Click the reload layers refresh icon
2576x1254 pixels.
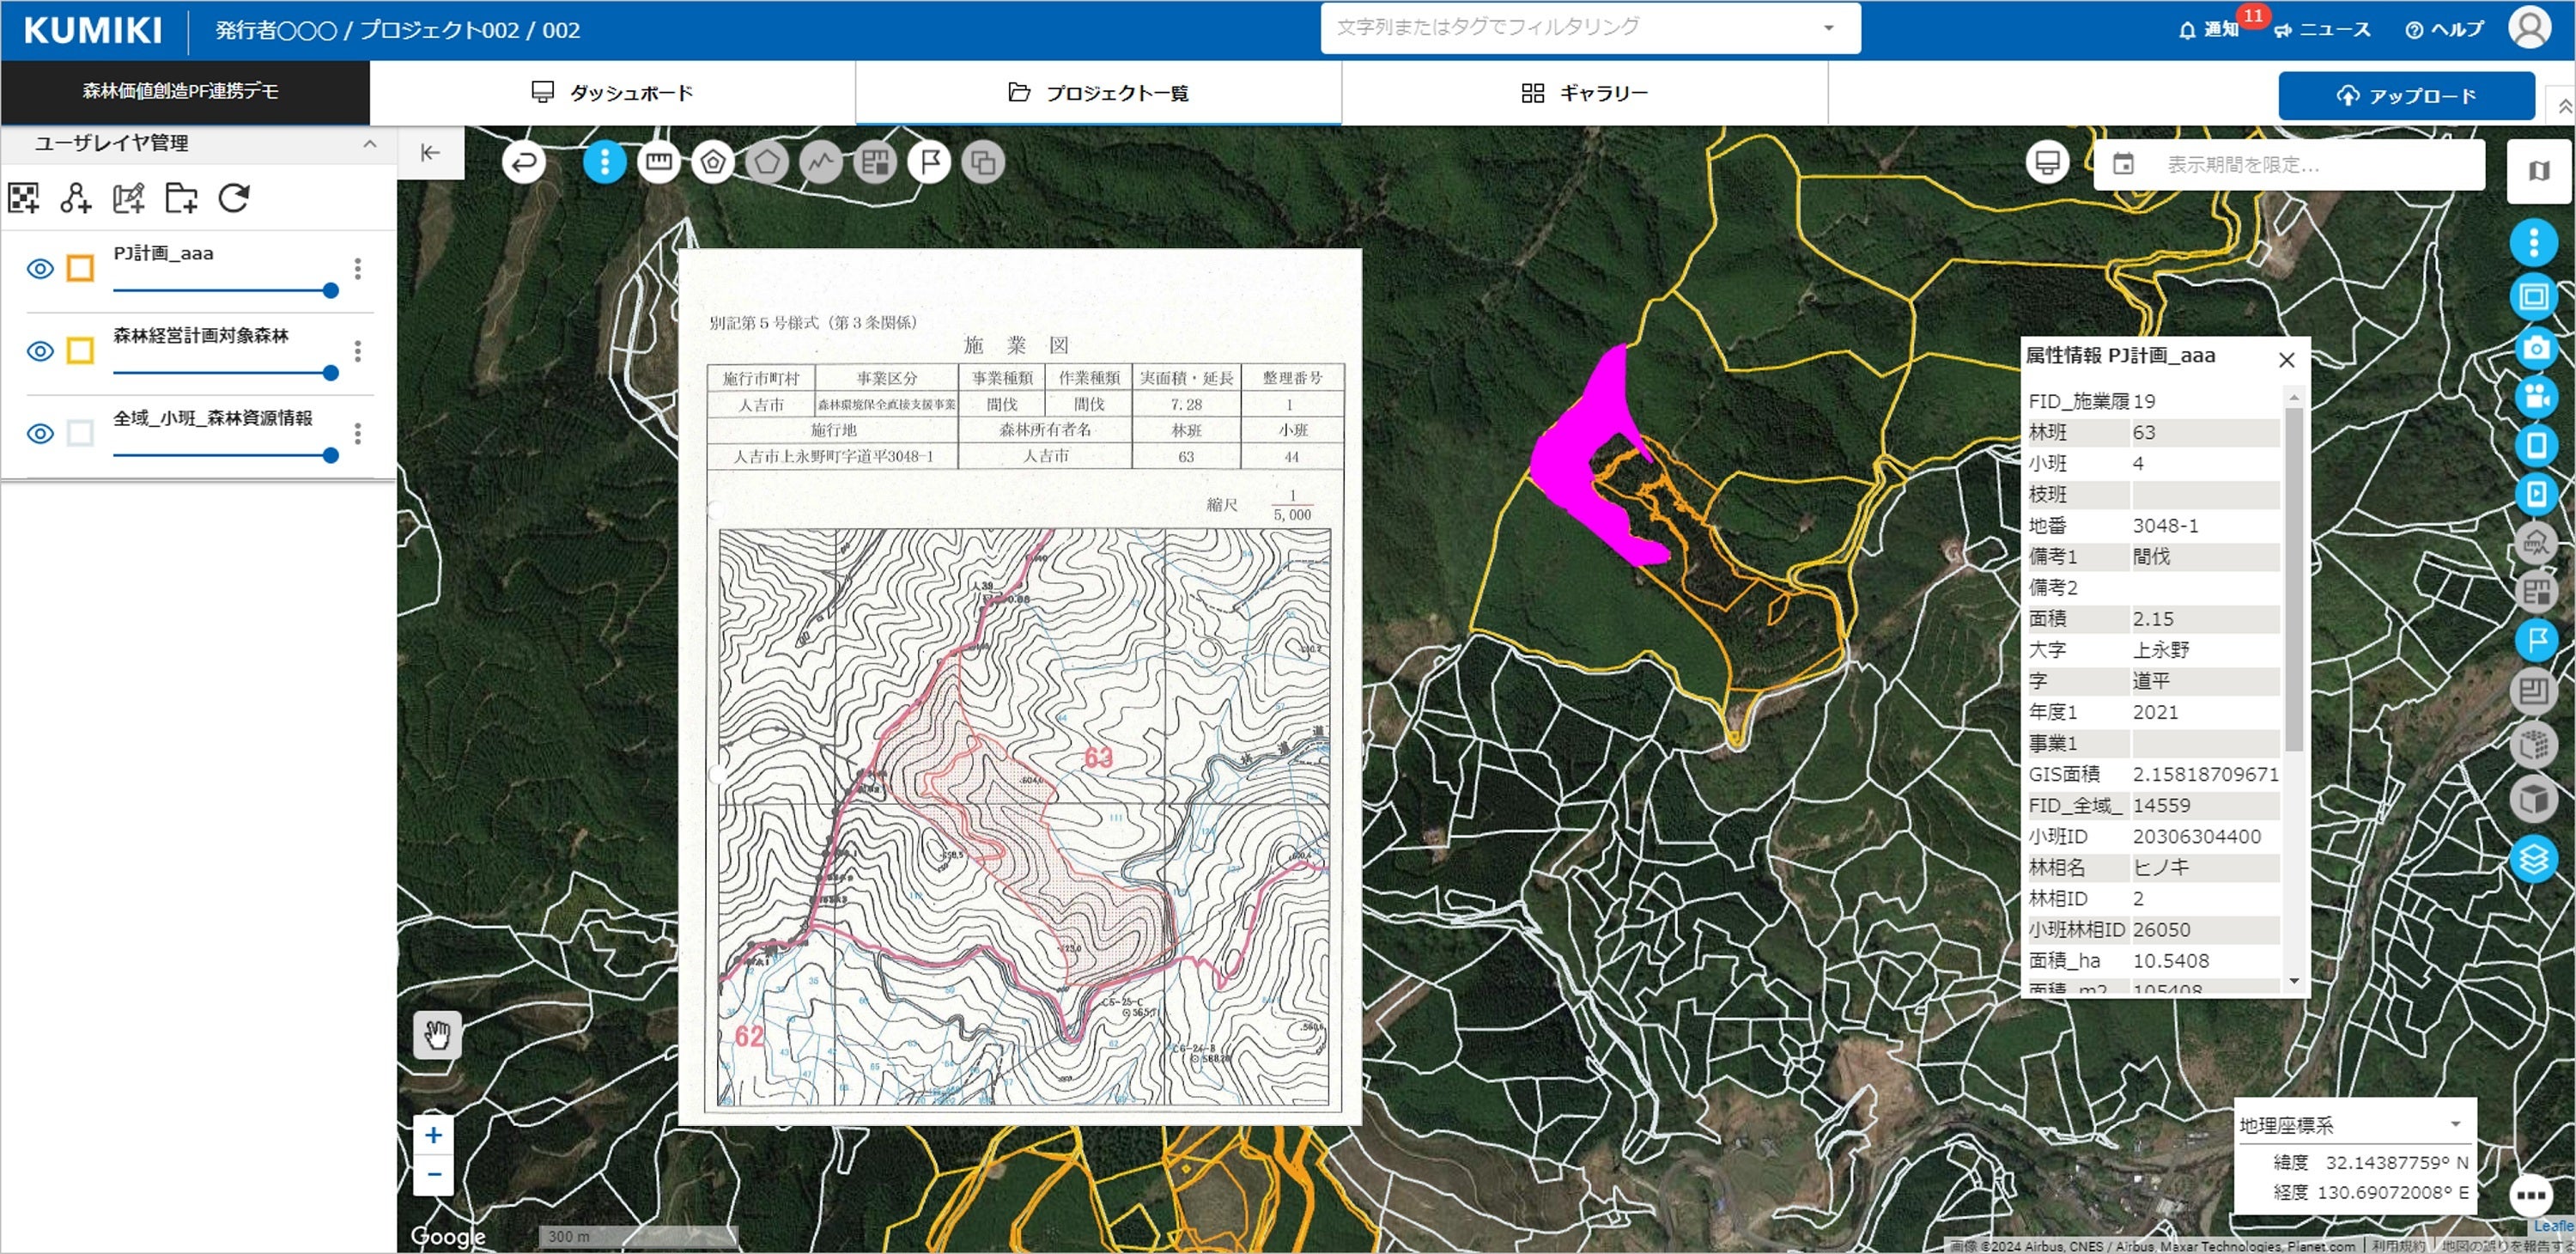[x=234, y=198]
